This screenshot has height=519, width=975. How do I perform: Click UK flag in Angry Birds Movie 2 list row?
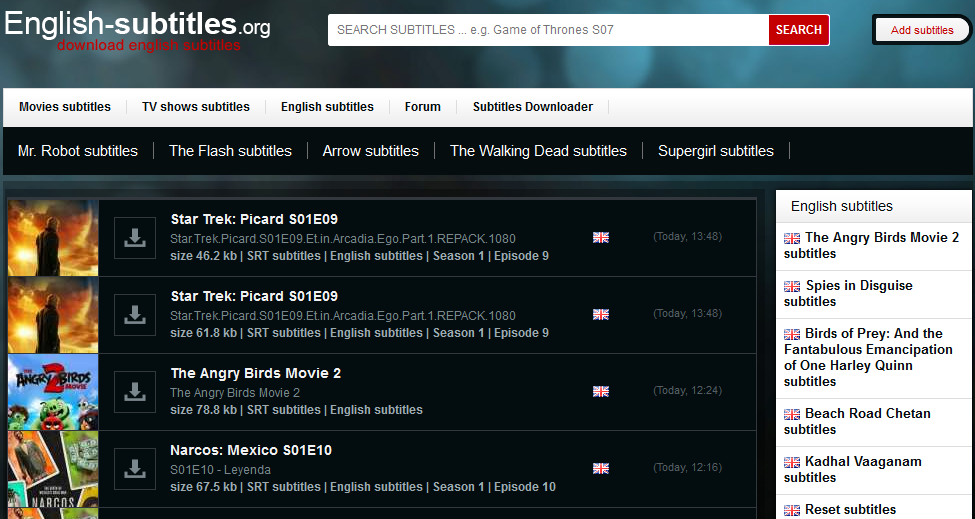(x=601, y=392)
